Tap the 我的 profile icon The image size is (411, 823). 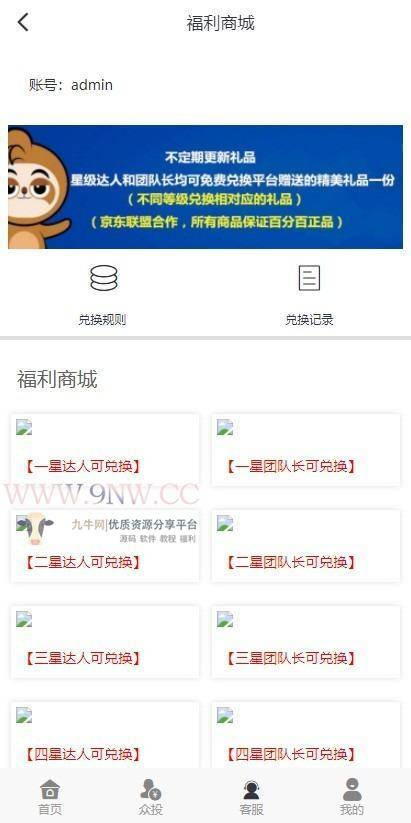pos(352,789)
